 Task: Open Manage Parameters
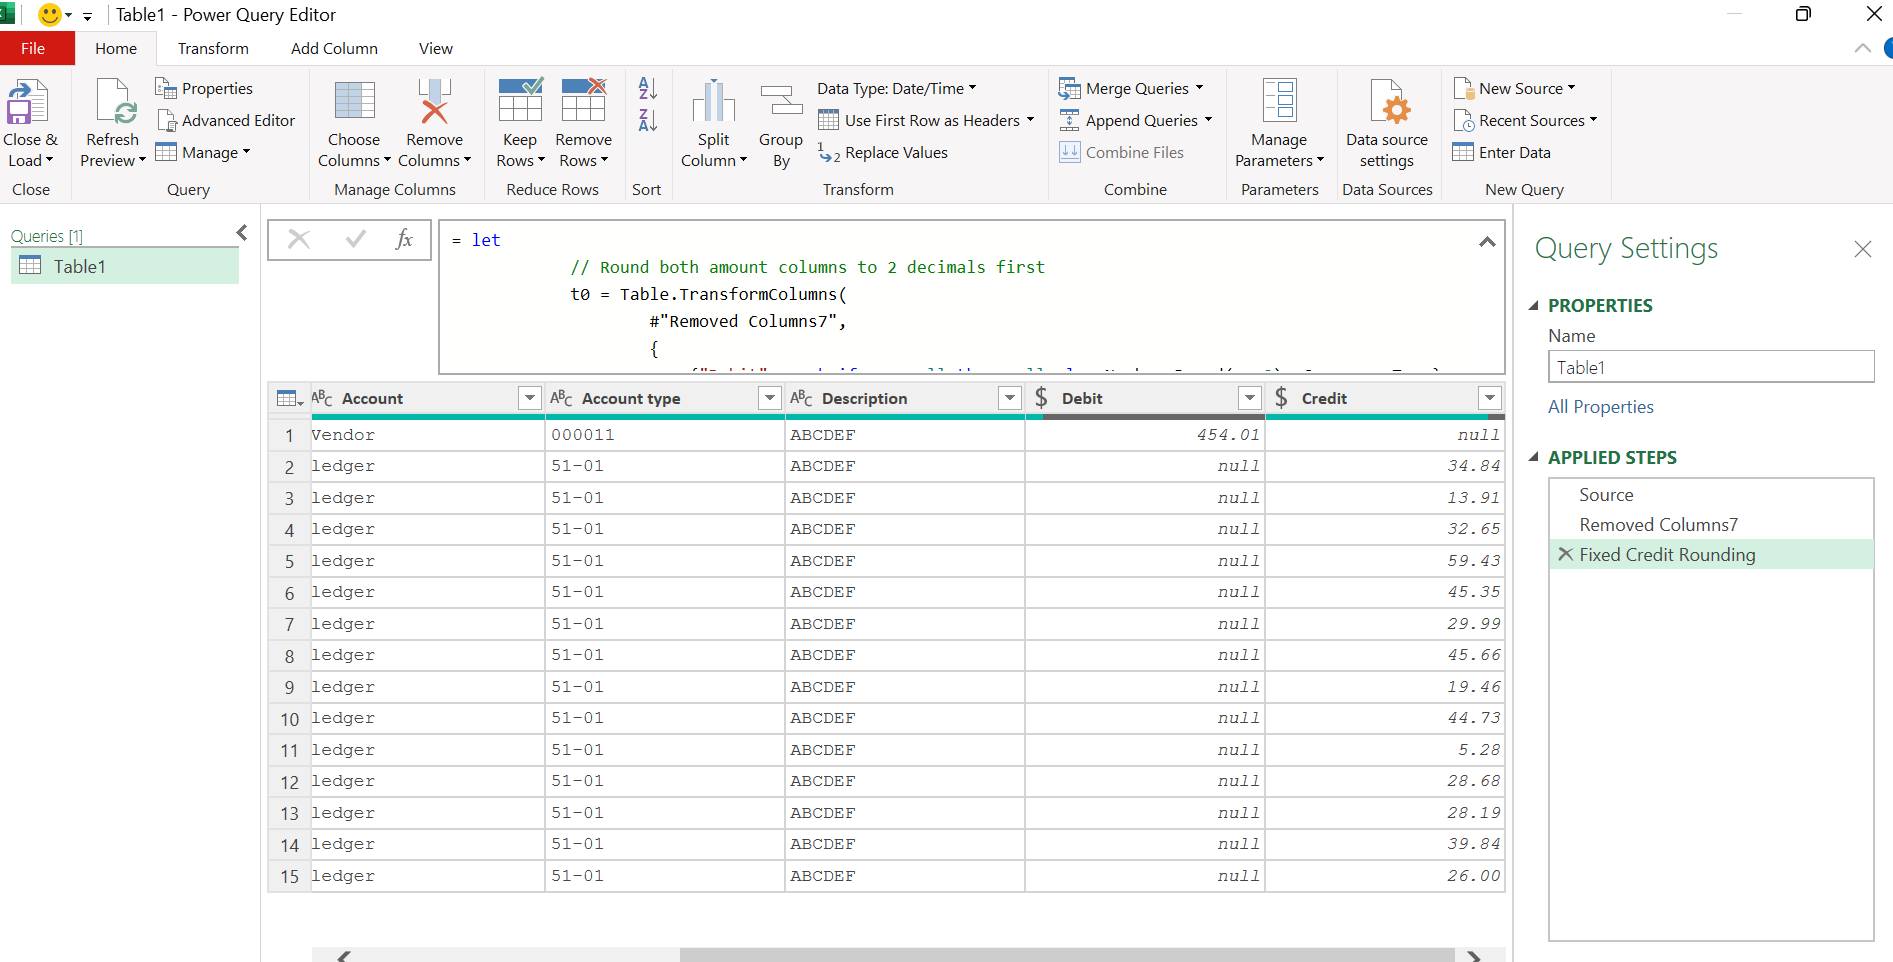click(1279, 123)
